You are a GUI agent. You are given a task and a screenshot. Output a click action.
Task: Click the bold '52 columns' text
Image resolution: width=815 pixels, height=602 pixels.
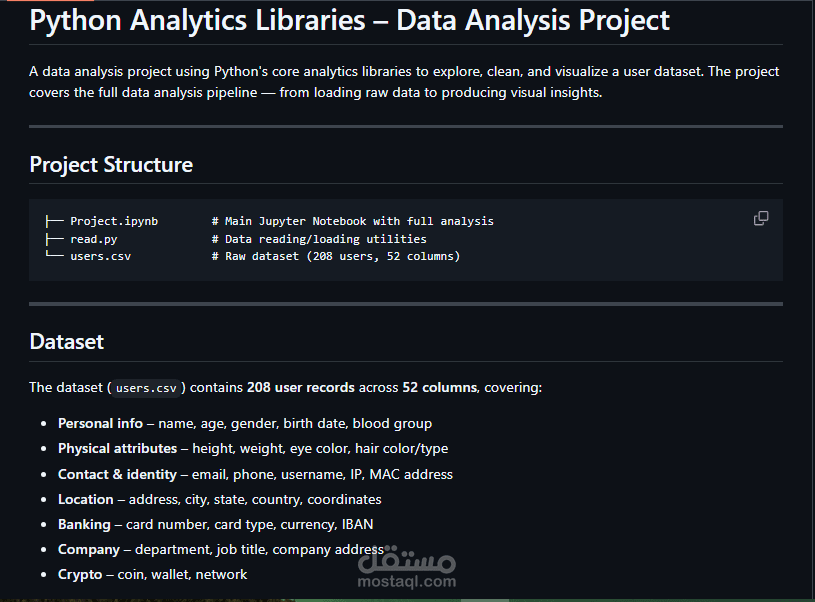[x=439, y=387]
